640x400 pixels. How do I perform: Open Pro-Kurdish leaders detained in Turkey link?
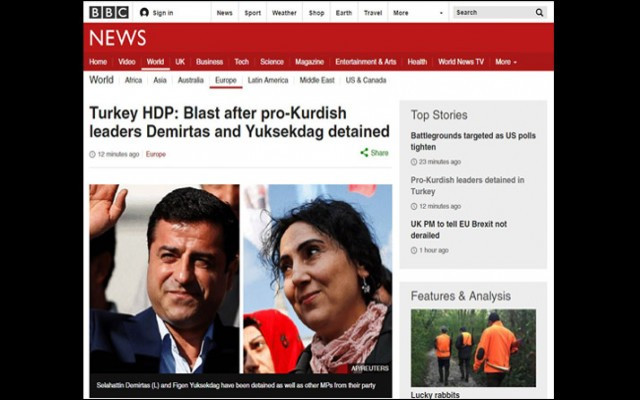(467, 185)
